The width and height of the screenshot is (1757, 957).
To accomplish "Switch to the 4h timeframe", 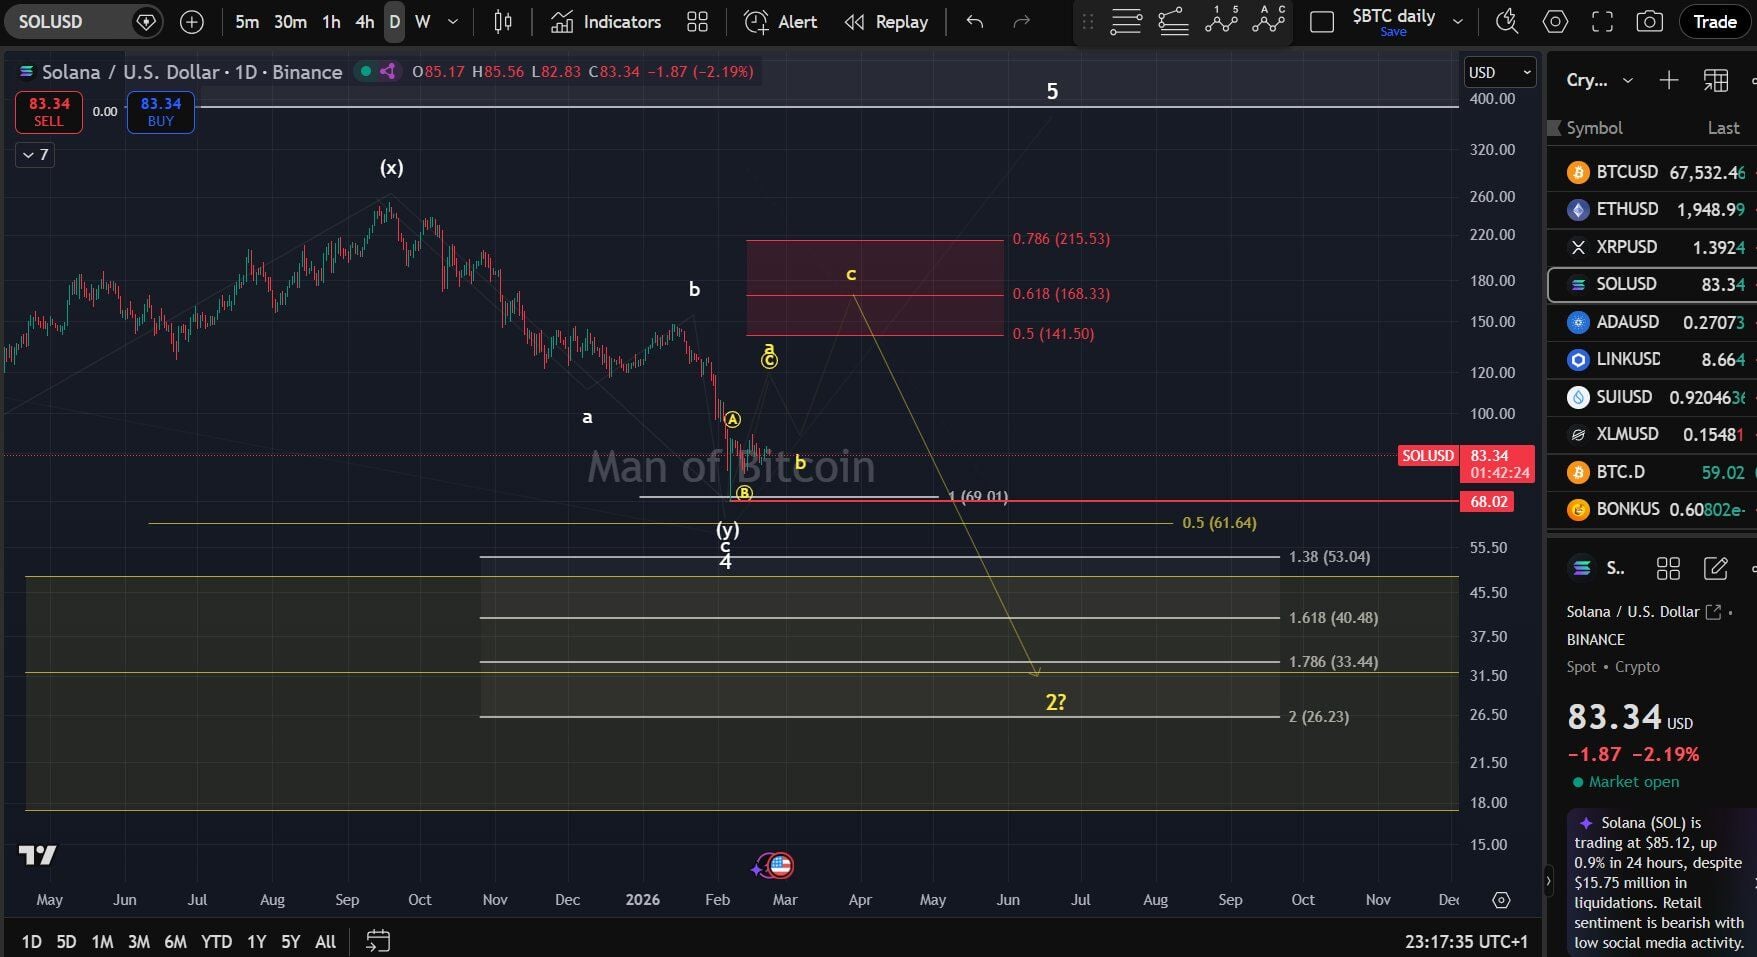I will [365, 21].
